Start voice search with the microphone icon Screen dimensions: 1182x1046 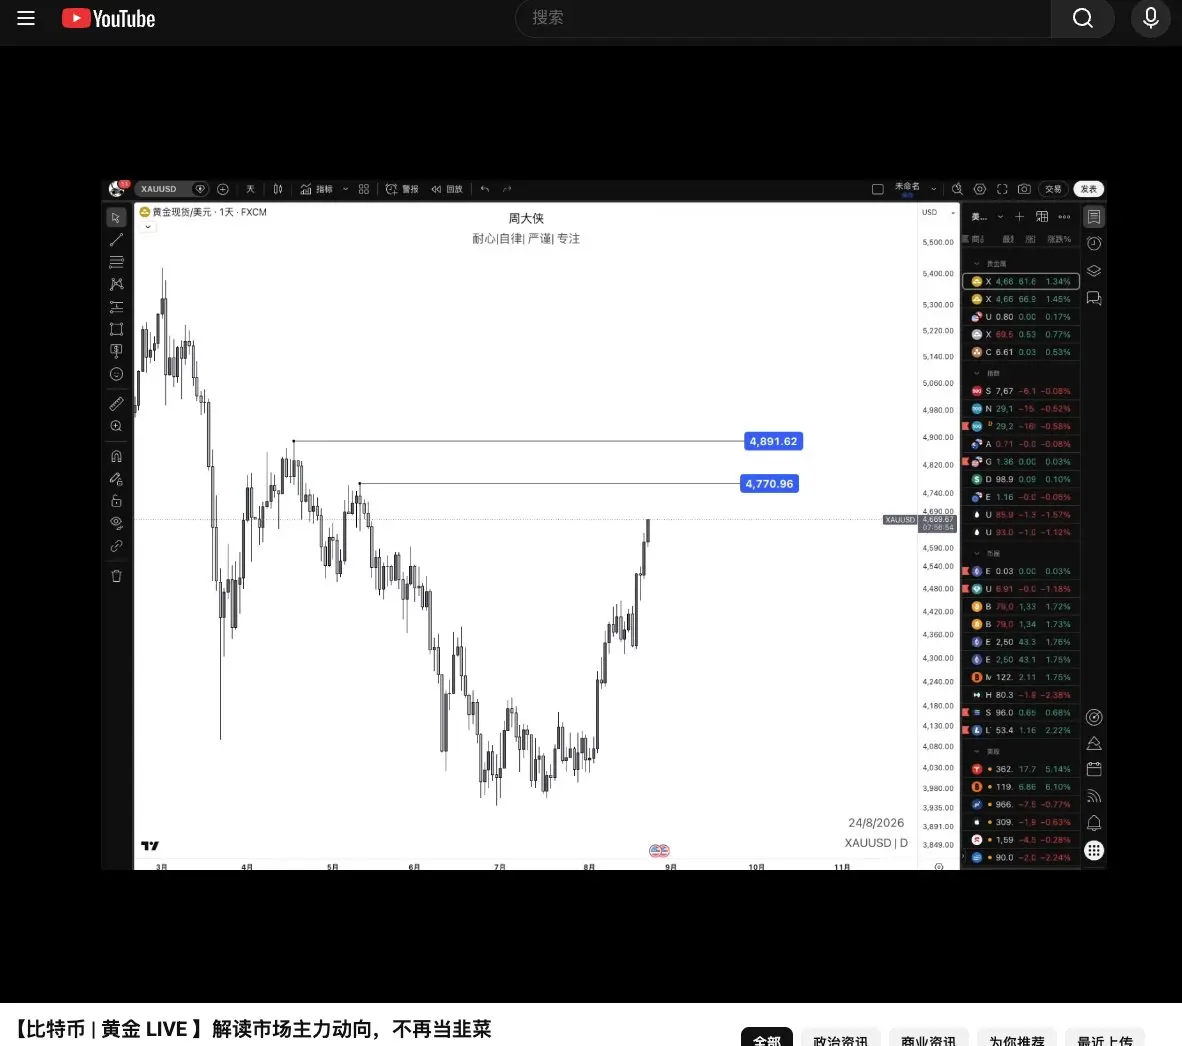click(1150, 18)
